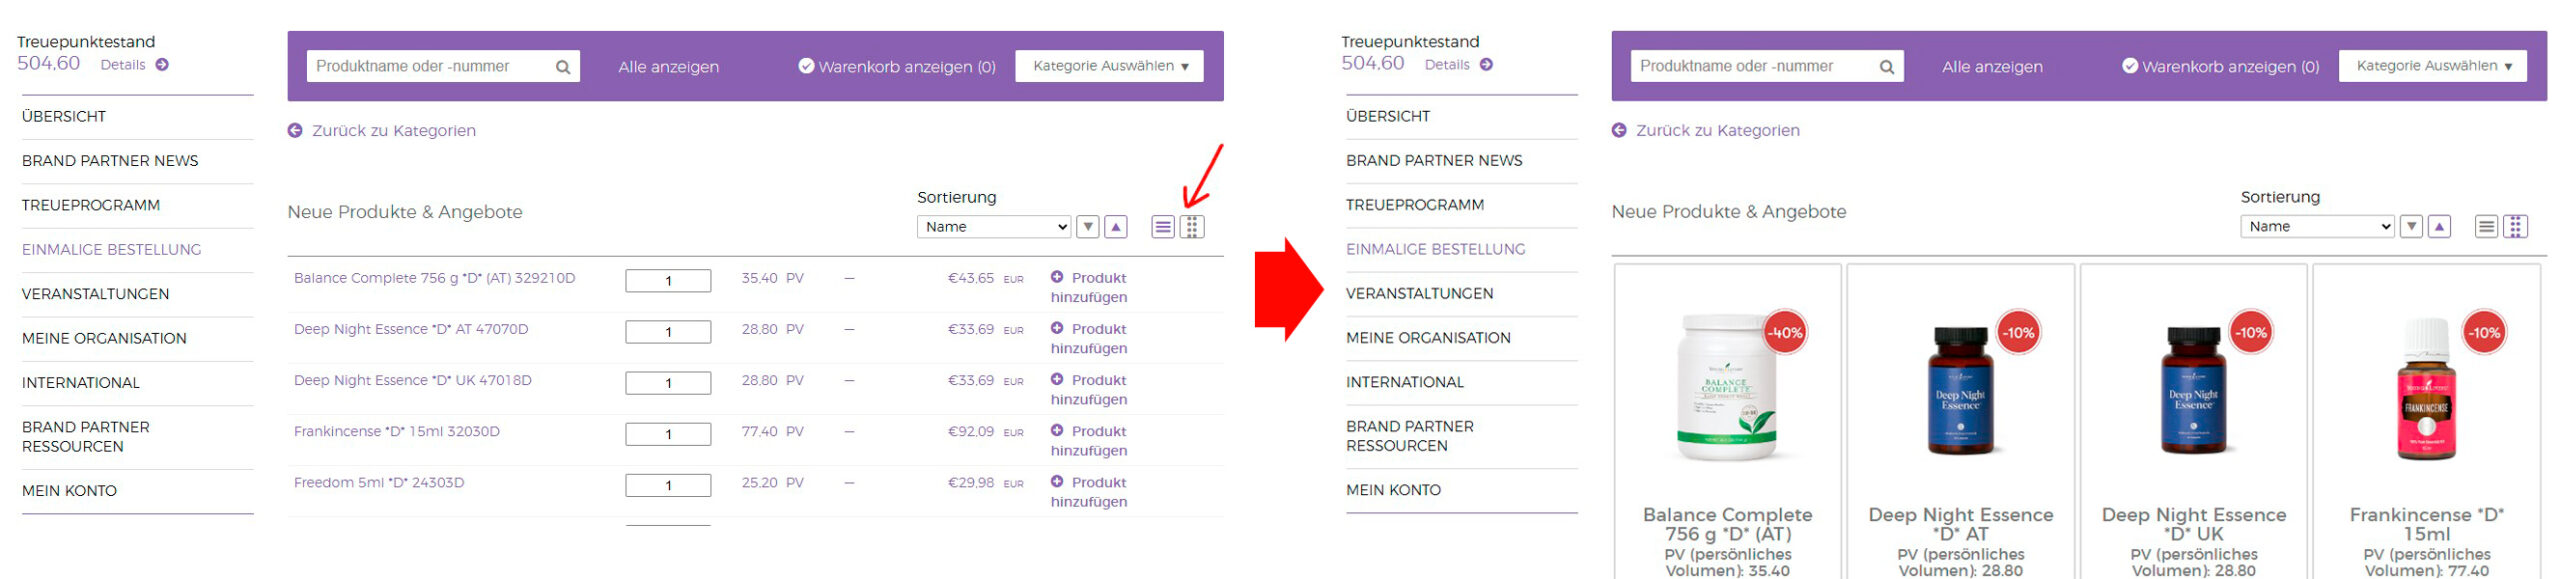The width and height of the screenshot is (2560, 579).
Task: Add Frankincense 15ml using its plus icon
Action: 1056,430
